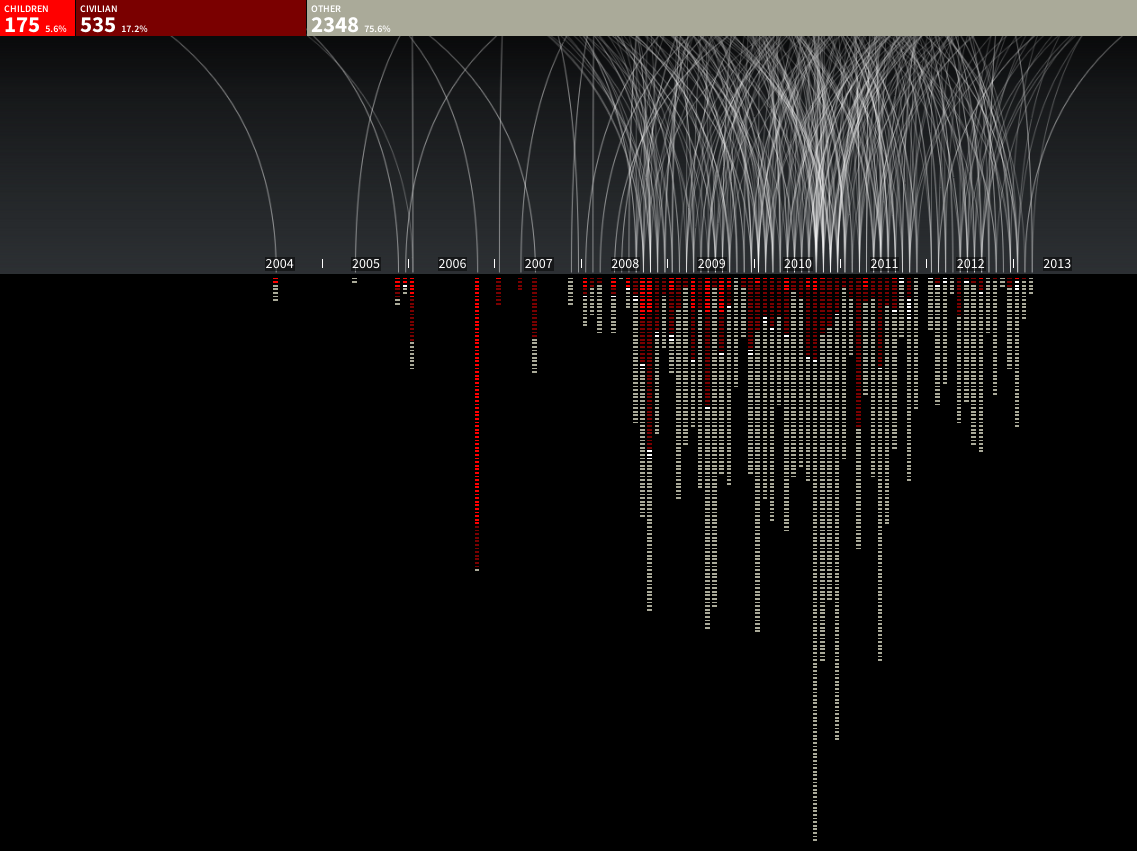Click the tick between 2006 and 2007
This screenshot has width=1137, height=851.
(494, 264)
